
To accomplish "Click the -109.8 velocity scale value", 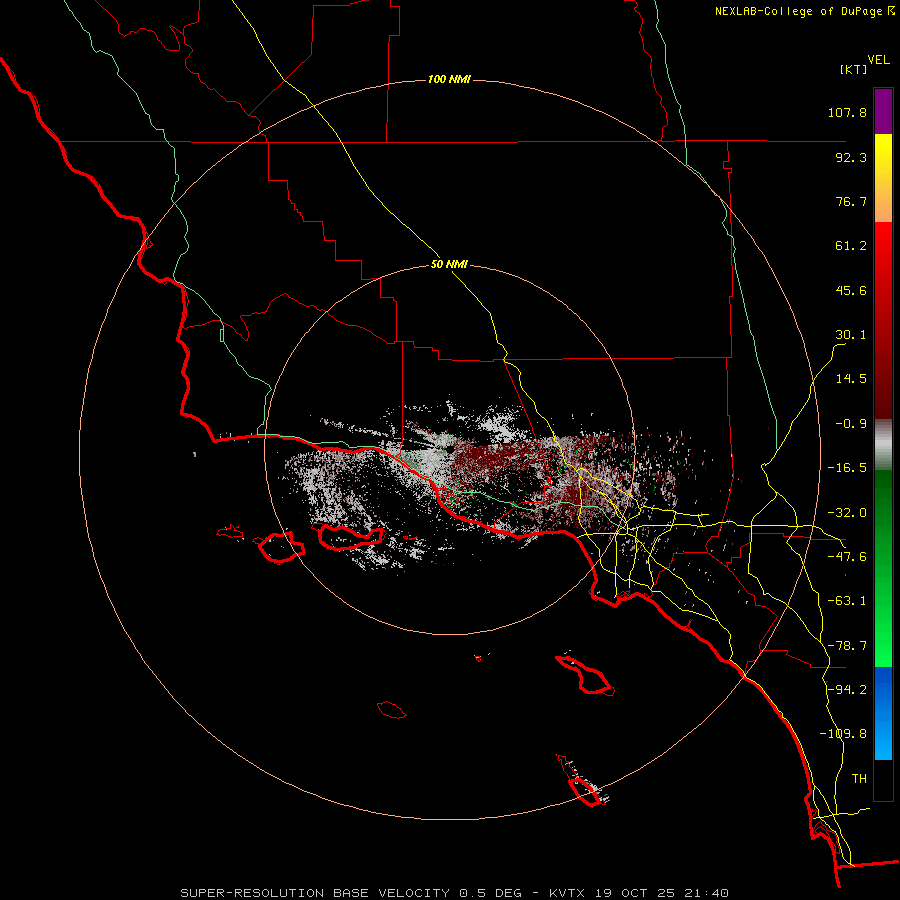I will pos(843,734).
